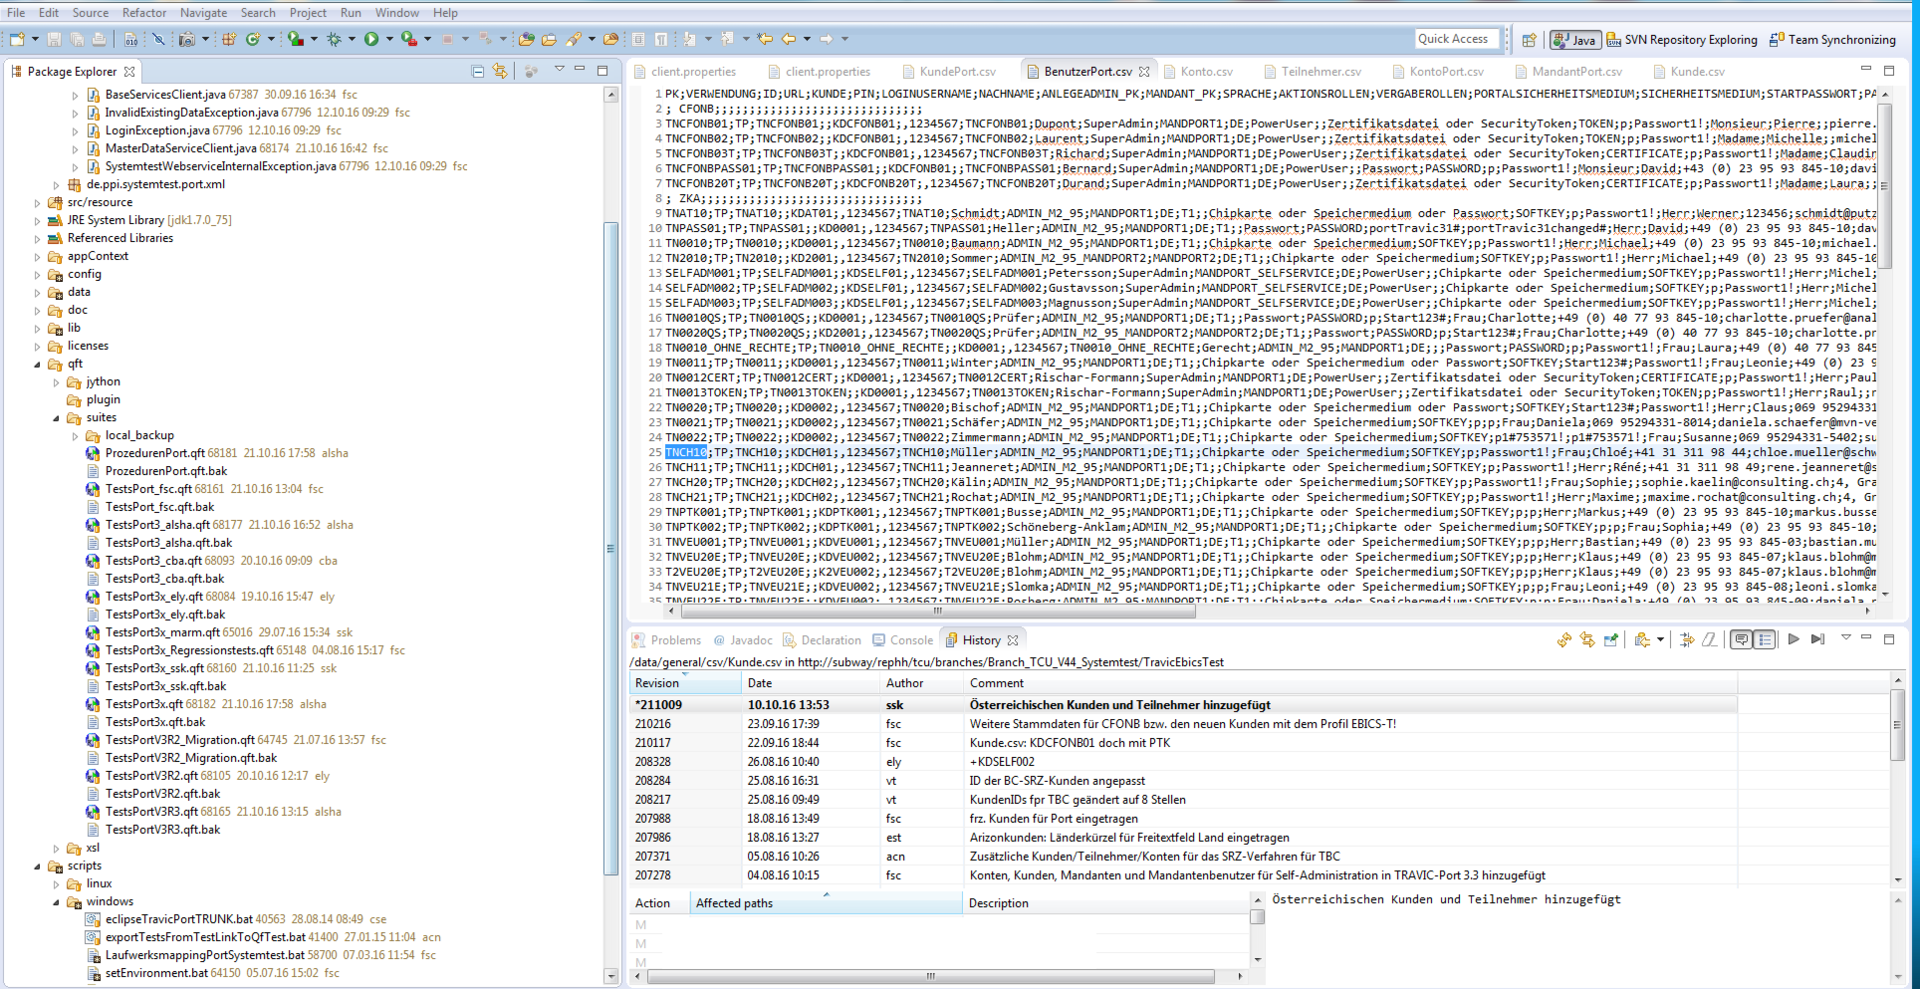Select the Java perspective button
Screen dimensions: 1920x989
1574,40
